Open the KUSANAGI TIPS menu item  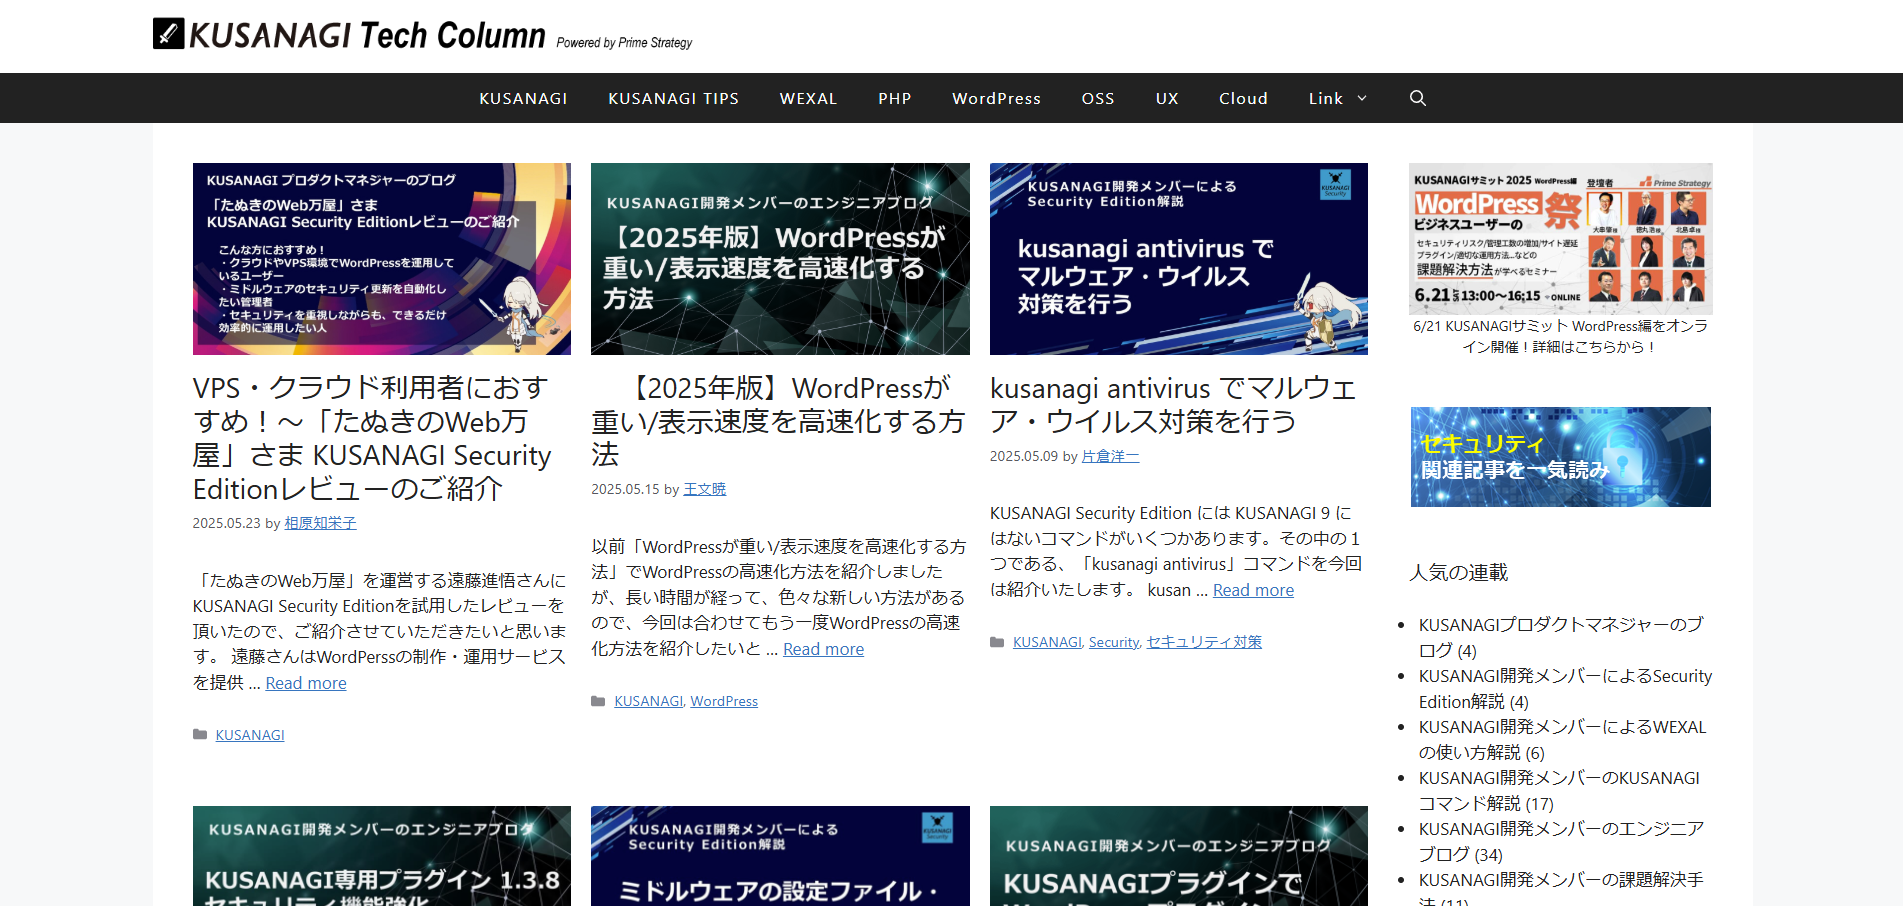673,98
